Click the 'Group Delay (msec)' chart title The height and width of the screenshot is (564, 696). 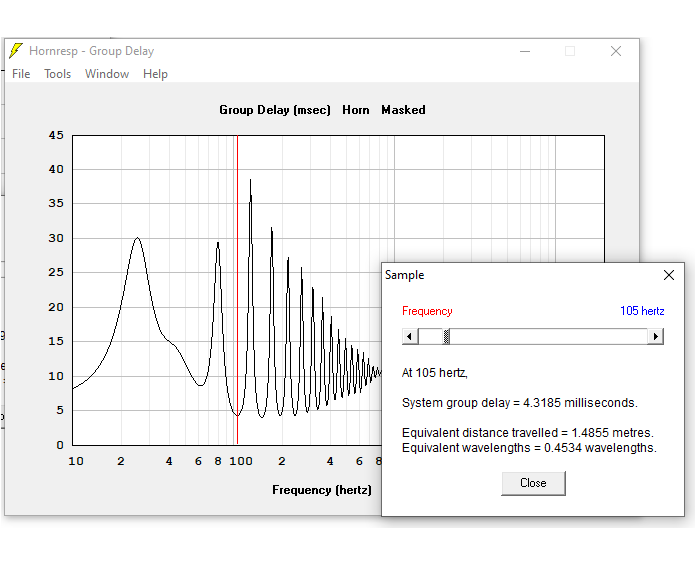point(275,110)
